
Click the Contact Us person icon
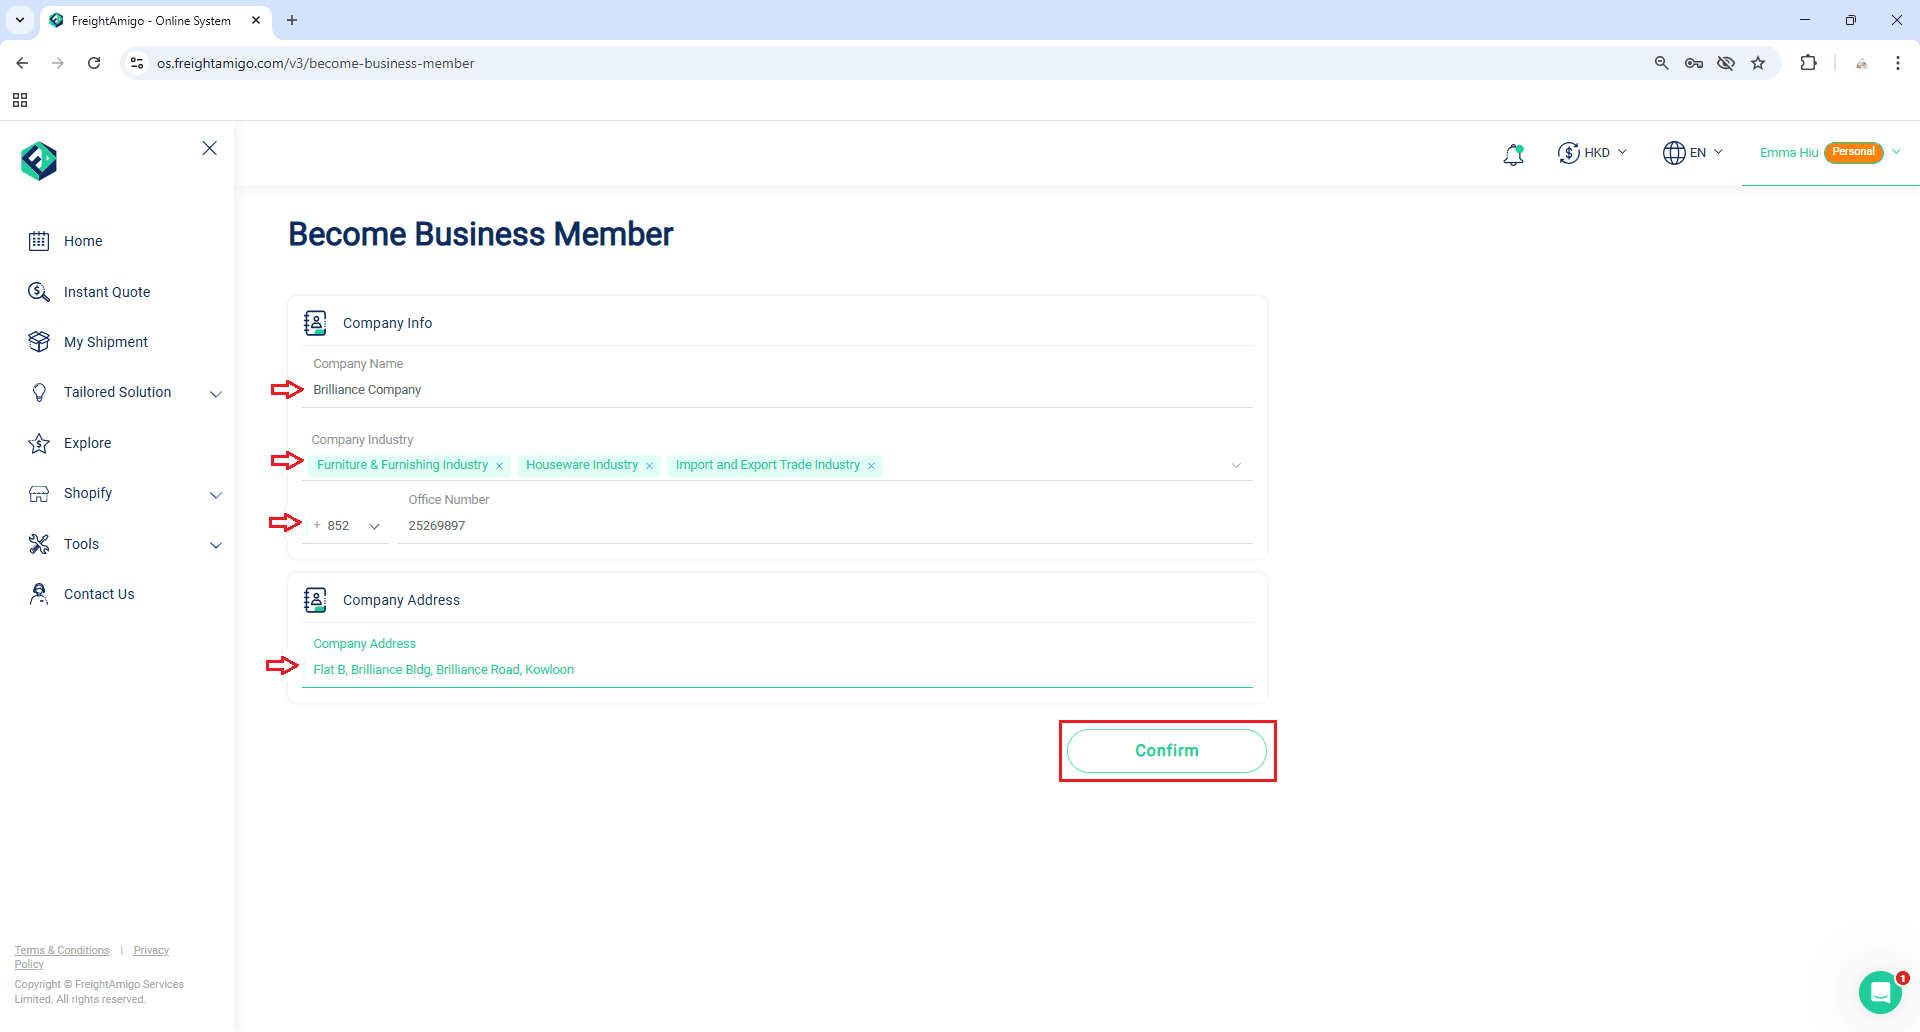tap(39, 594)
